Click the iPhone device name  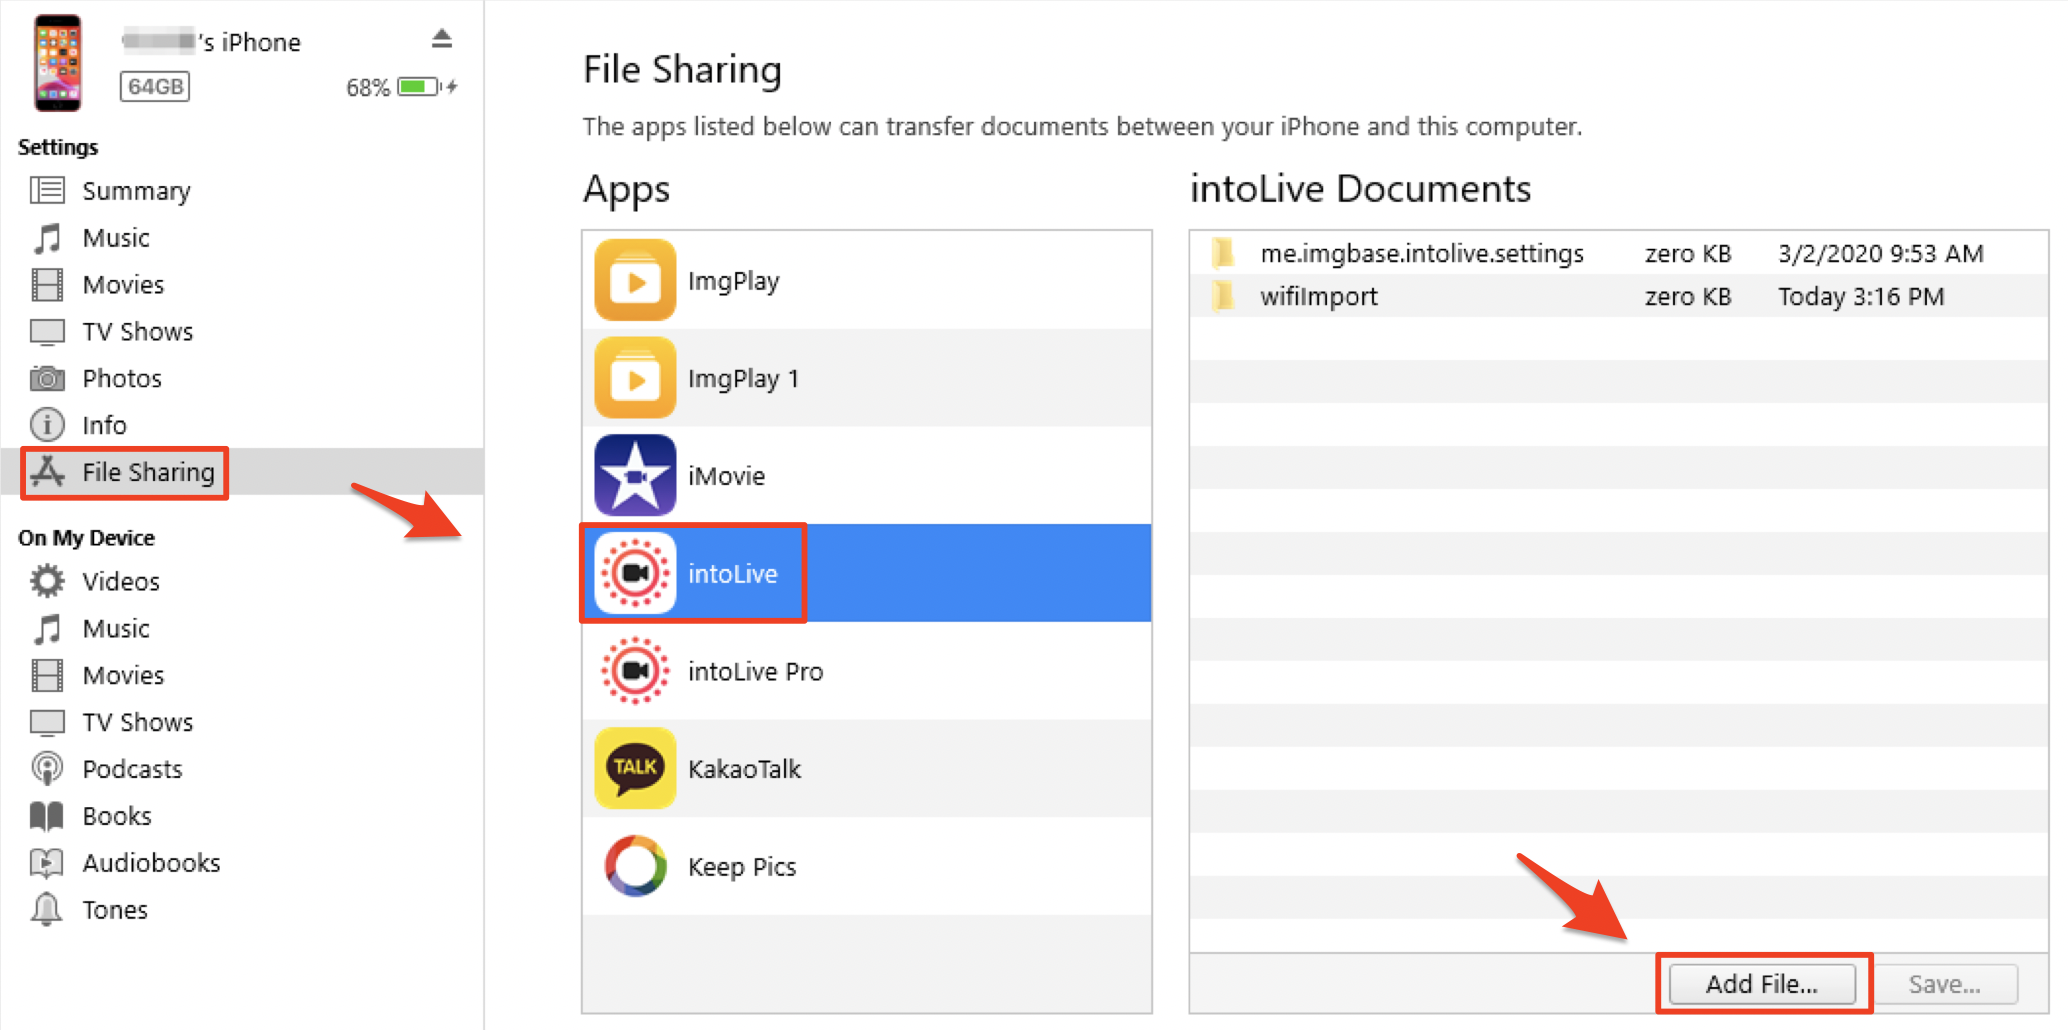point(211,42)
